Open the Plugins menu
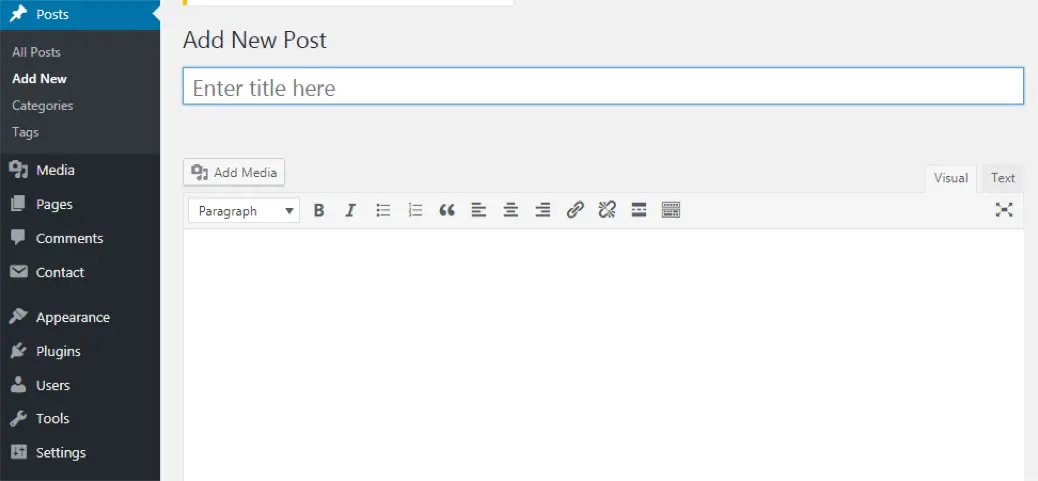The image size is (1038, 481). tap(79, 351)
